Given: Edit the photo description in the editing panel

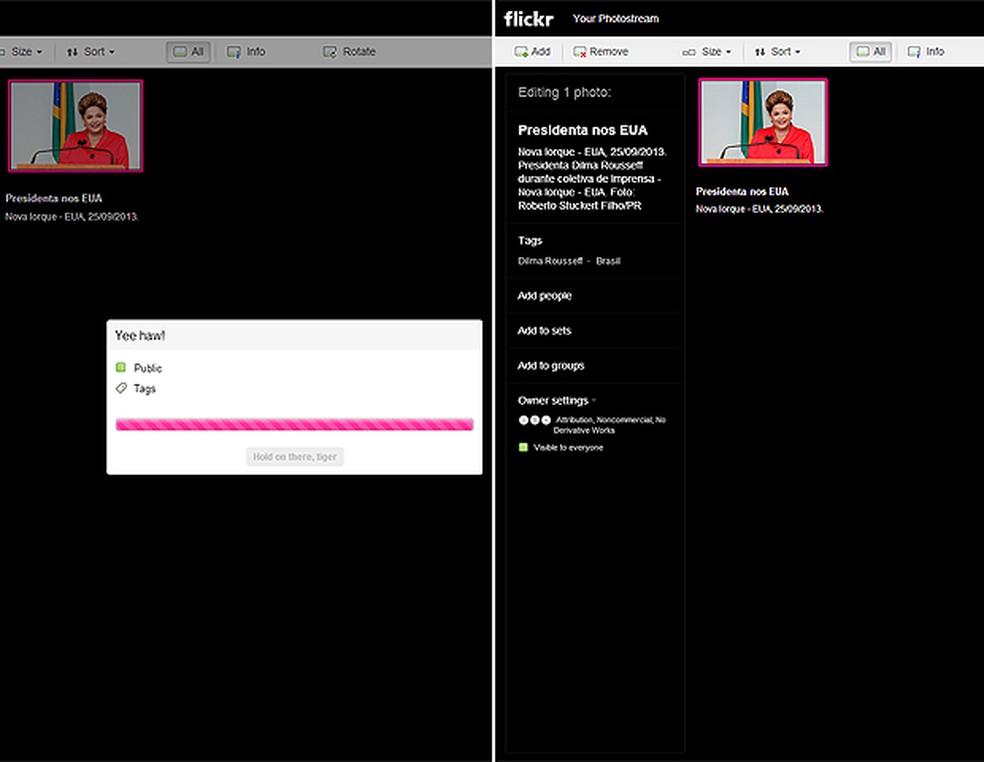Looking at the screenshot, I should 592,179.
